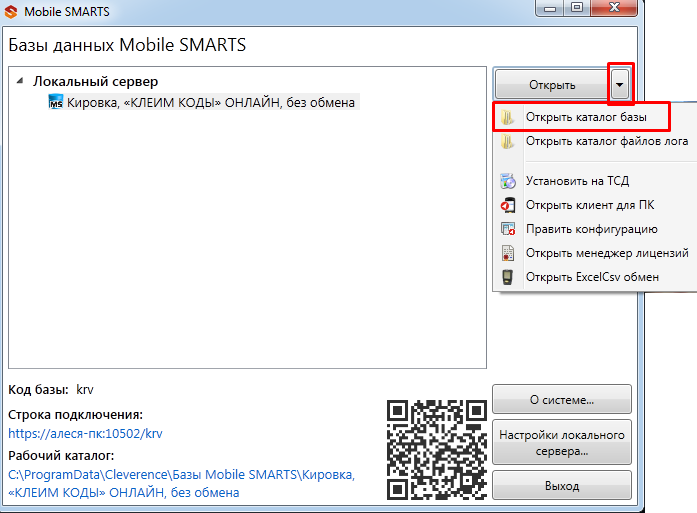Image resolution: width=697 pixels, height=513 pixels.
Task: Click the Строка подключения: label
Action: point(76,414)
